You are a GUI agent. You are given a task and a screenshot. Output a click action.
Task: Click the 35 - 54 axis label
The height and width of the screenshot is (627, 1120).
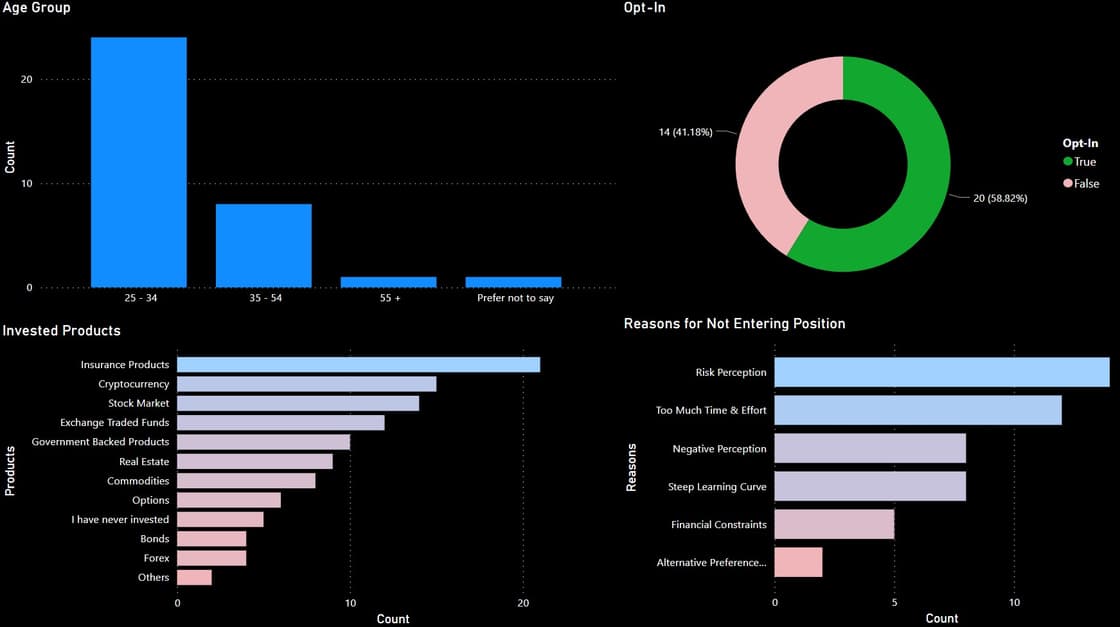266,298
